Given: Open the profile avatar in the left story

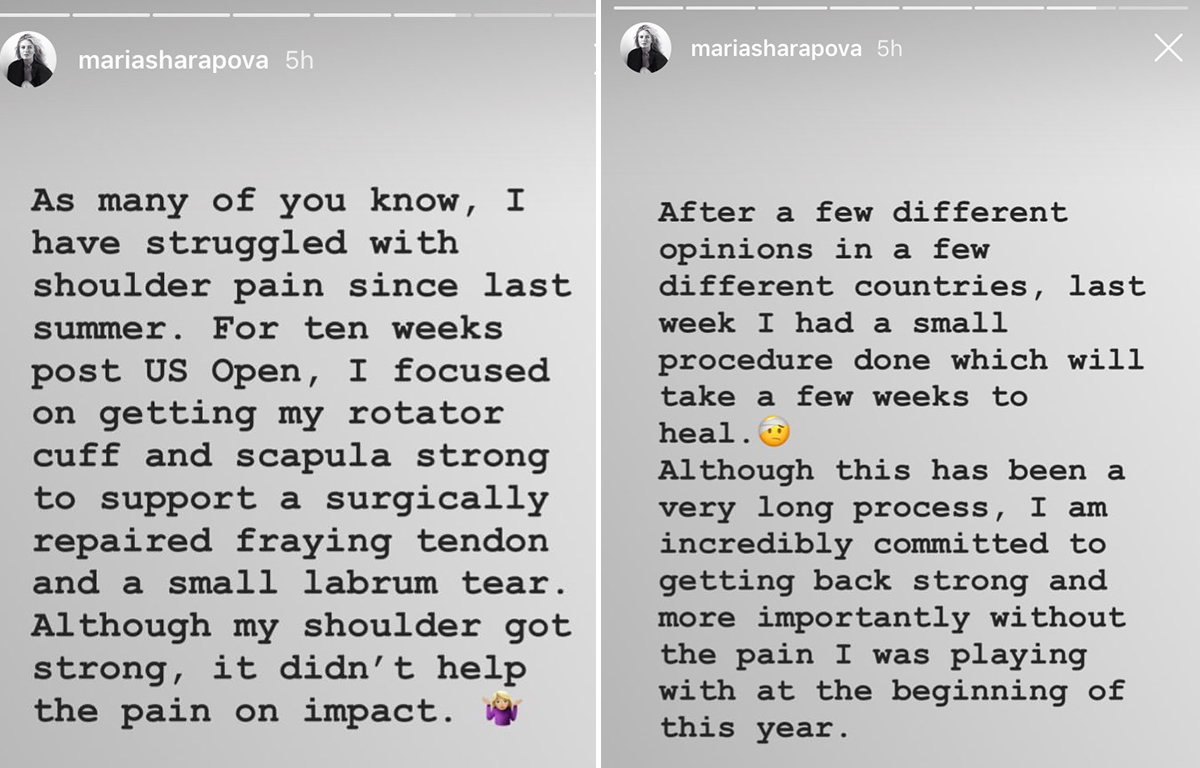Looking at the screenshot, I should (x=28, y=59).
